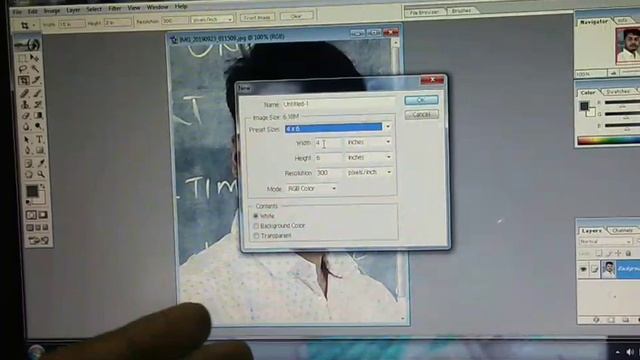Select the Rectangular Marquee tool
This screenshot has width=640, height=360.
(23, 58)
